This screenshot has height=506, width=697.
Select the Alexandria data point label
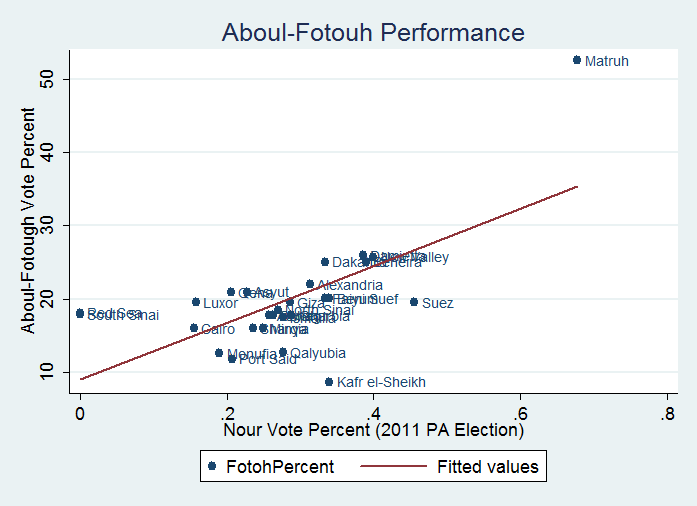pyautogui.click(x=350, y=285)
